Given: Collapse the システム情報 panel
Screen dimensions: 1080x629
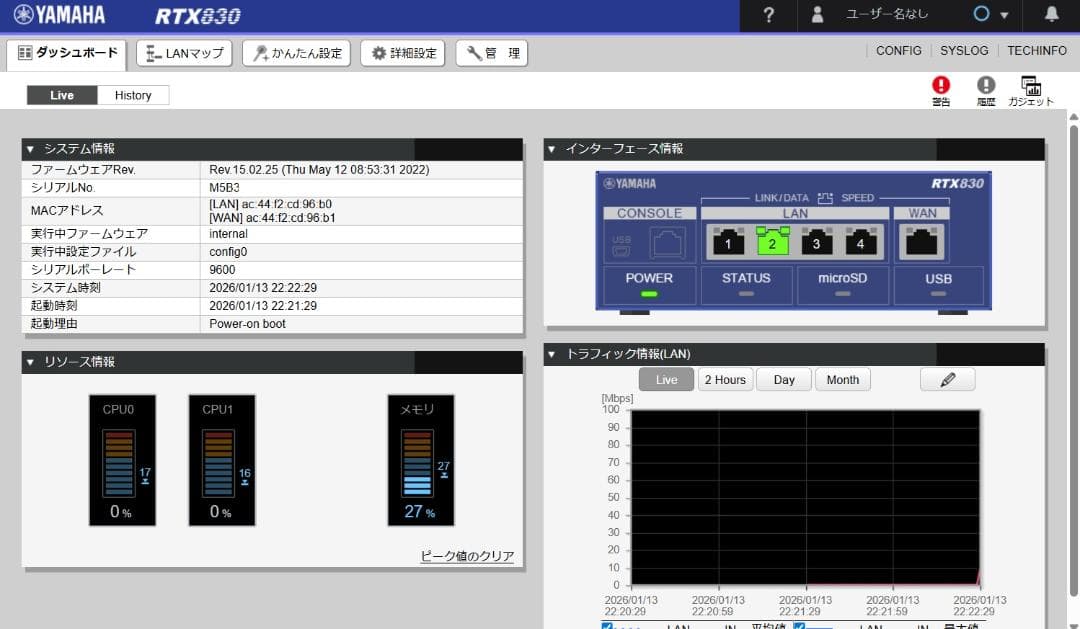Looking at the screenshot, I should (x=29, y=149).
